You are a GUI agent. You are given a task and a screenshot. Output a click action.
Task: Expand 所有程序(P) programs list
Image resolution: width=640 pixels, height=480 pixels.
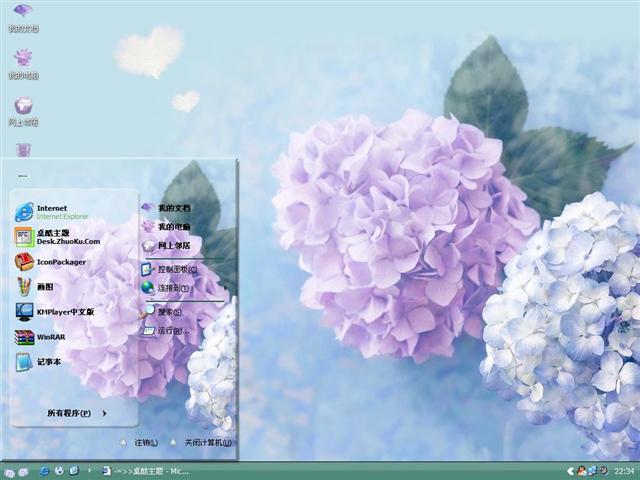(77, 413)
